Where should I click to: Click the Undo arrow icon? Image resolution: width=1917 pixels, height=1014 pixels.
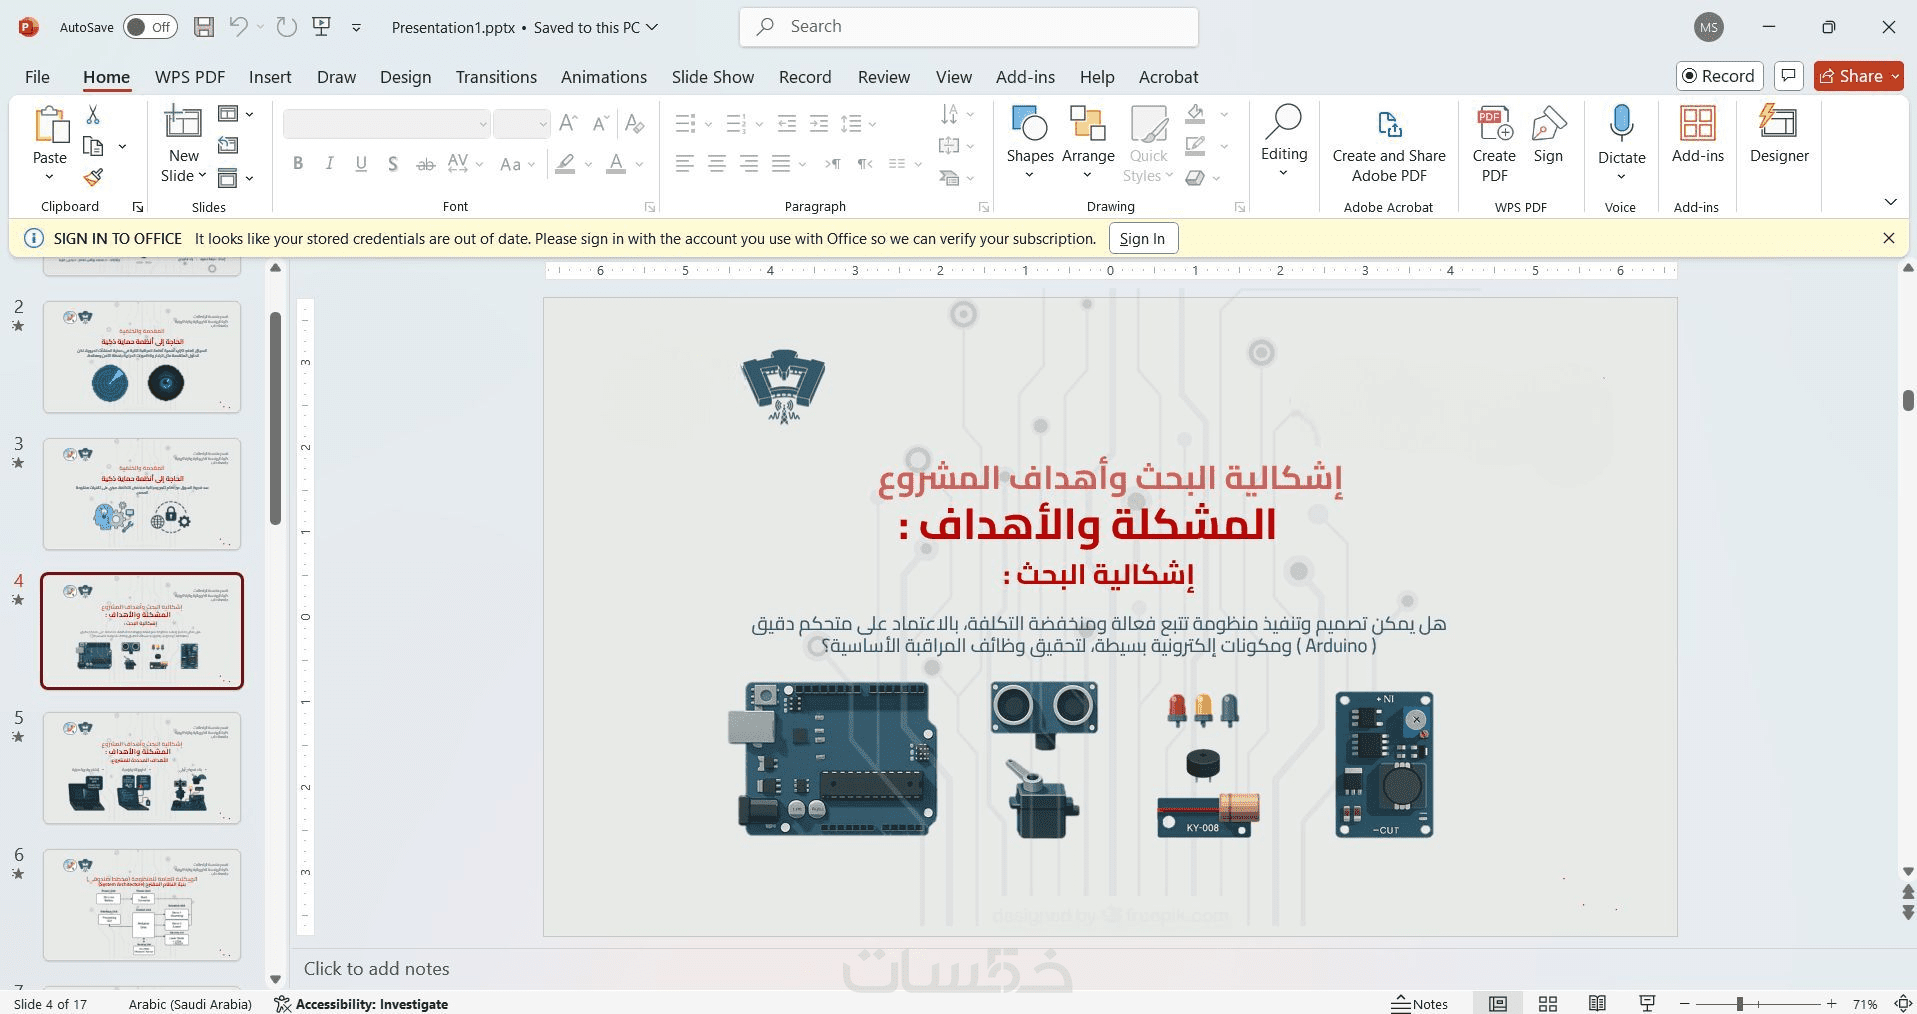238,27
